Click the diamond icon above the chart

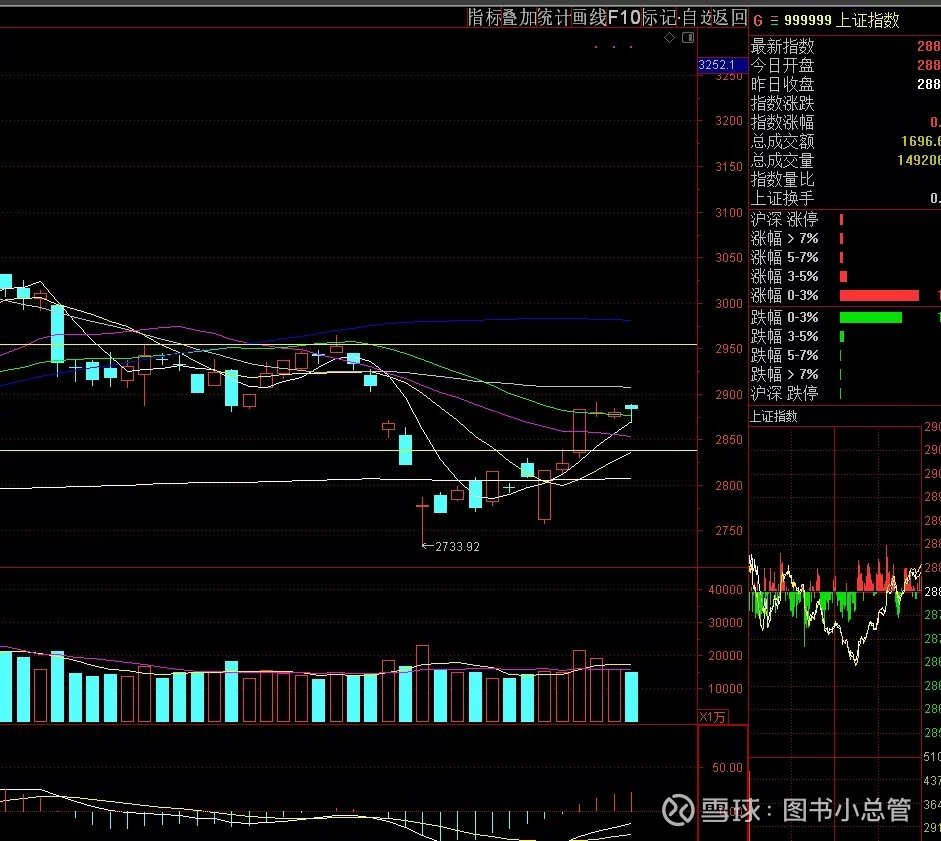(670, 38)
